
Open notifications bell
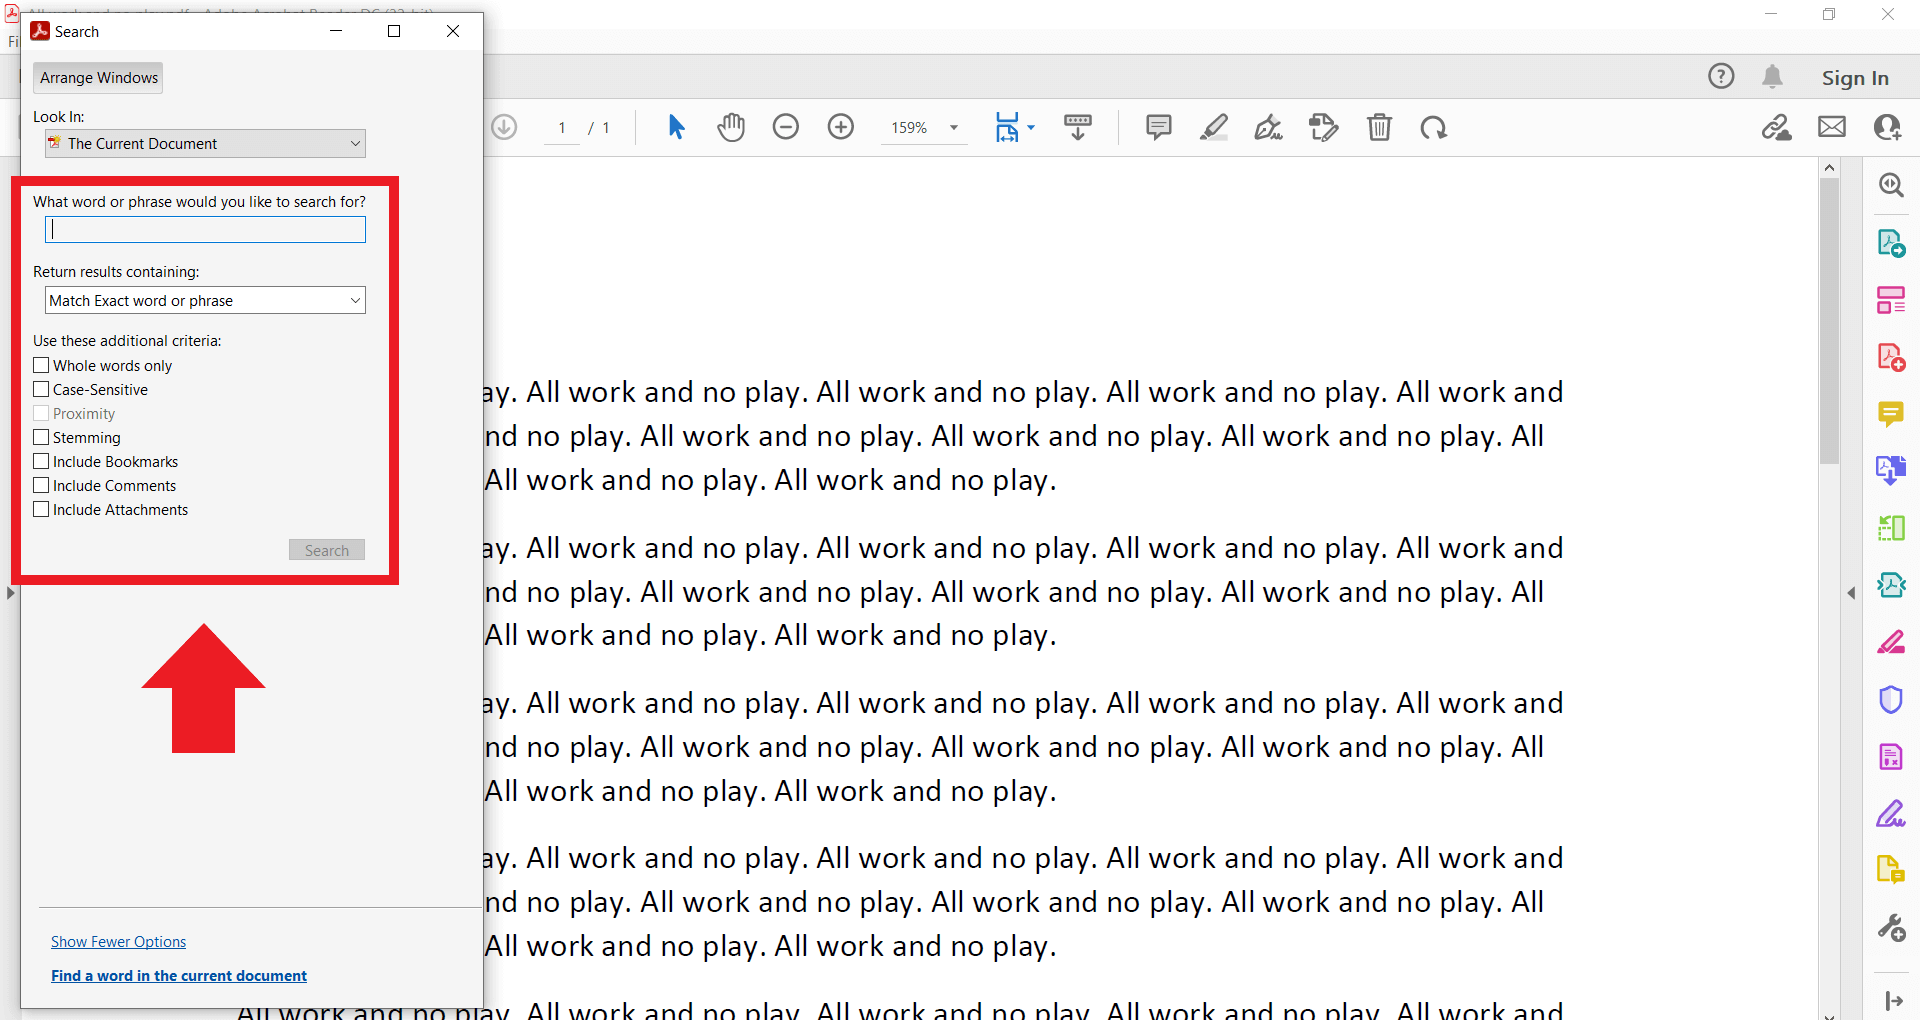(x=1773, y=76)
